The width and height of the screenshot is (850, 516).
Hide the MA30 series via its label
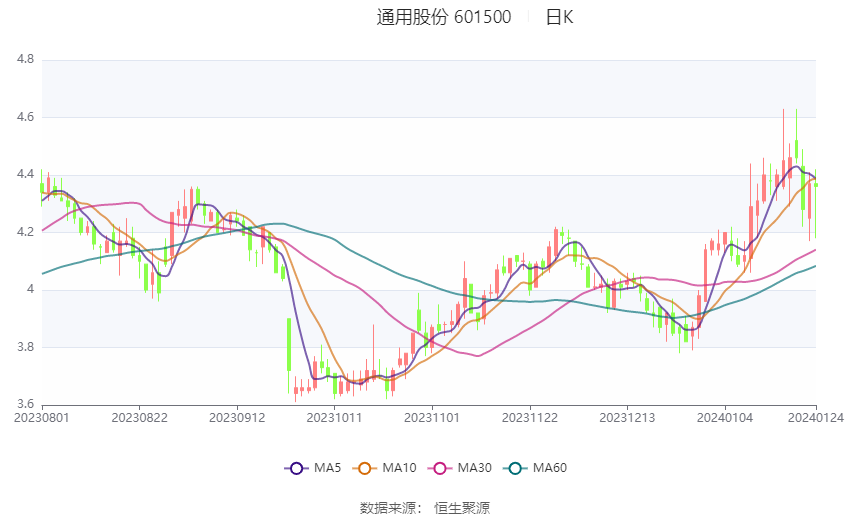click(x=474, y=468)
